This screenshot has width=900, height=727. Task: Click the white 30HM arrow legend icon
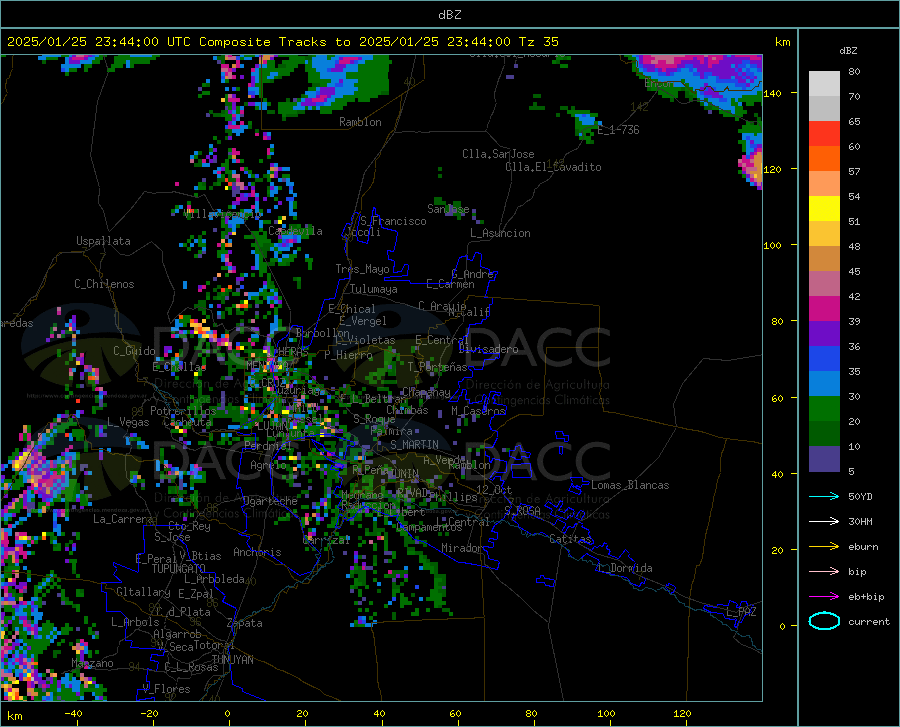(824, 522)
